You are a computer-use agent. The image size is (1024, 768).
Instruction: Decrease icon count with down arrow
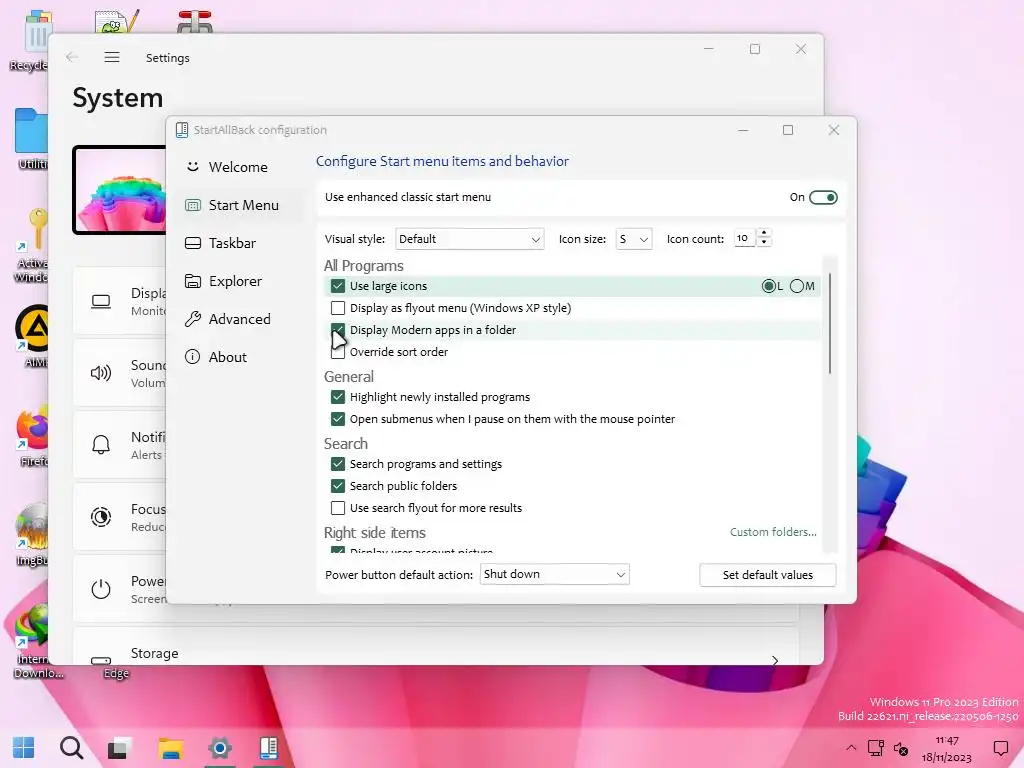[x=763, y=243]
